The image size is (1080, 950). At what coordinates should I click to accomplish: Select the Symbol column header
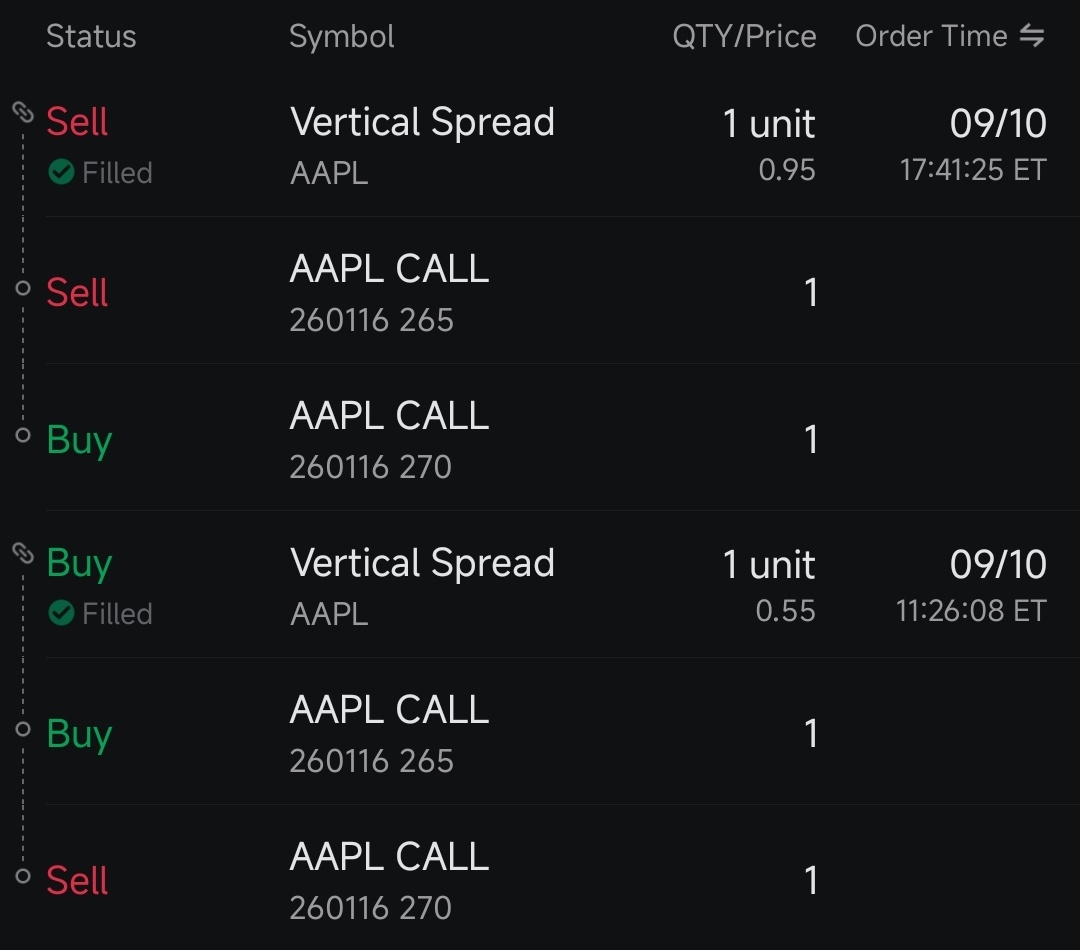(341, 36)
